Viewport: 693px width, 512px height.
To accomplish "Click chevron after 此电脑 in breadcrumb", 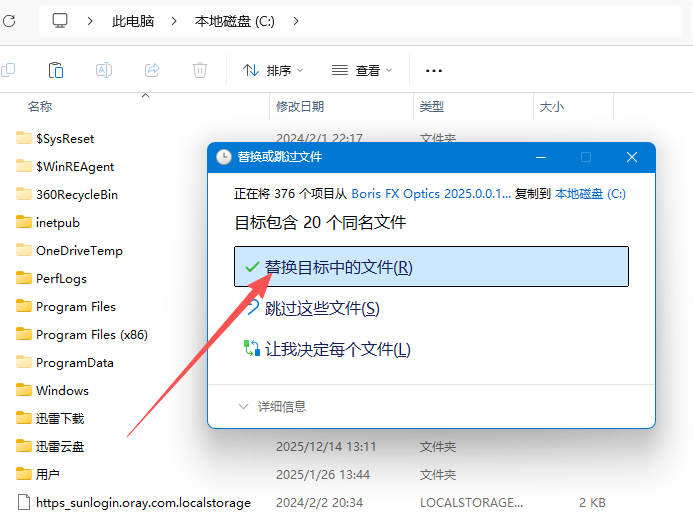I will 173,20.
